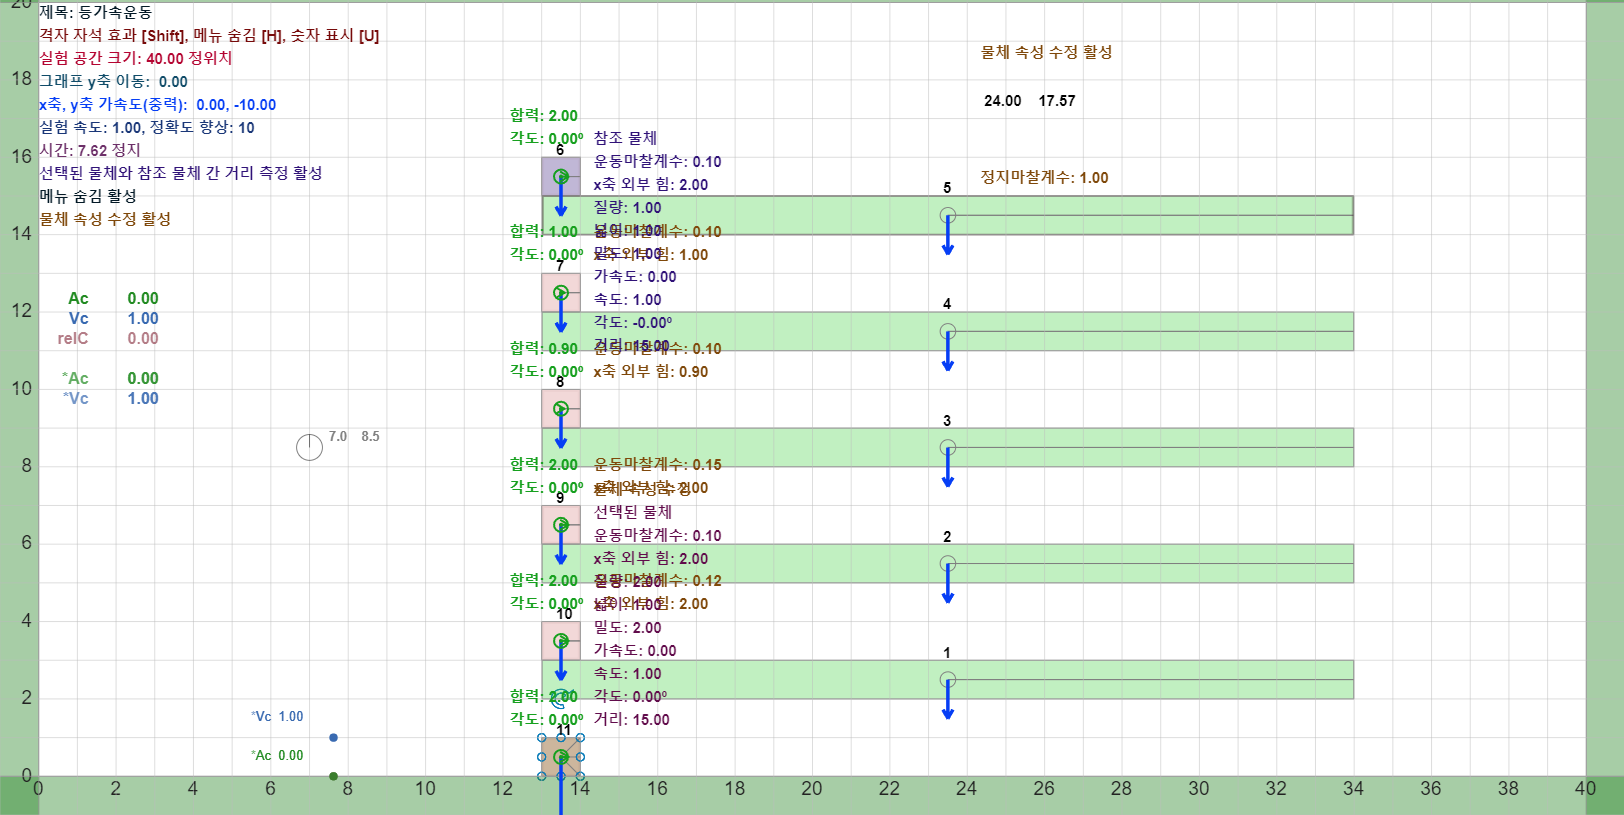Click the center circle of platform 5
Viewport: 1624px width, 815px height.
pyautogui.click(x=948, y=215)
